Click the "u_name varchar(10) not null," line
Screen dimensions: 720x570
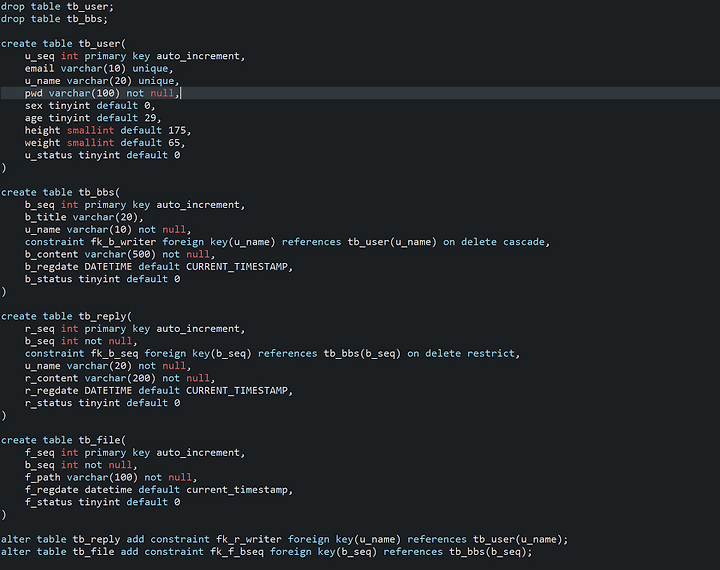point(108,230)
